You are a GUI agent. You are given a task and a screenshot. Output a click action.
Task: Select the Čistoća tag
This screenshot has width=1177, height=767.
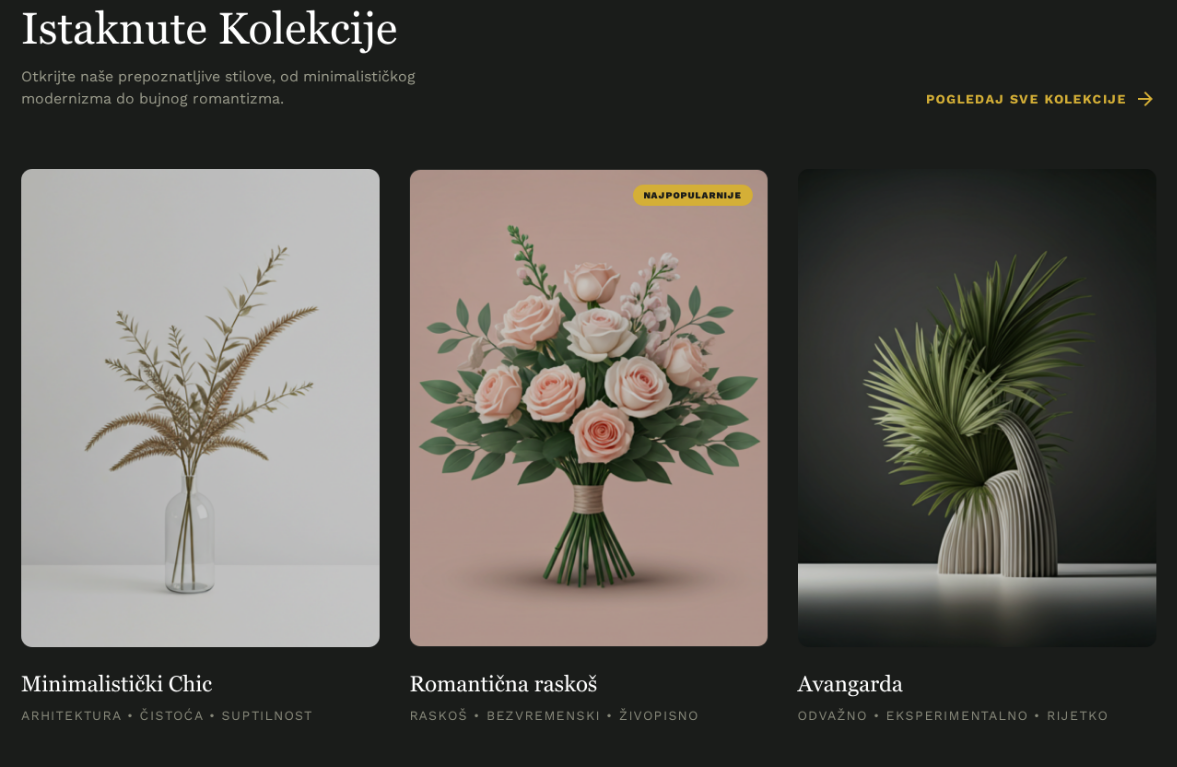pyautogui.click(x=171, y=716)
